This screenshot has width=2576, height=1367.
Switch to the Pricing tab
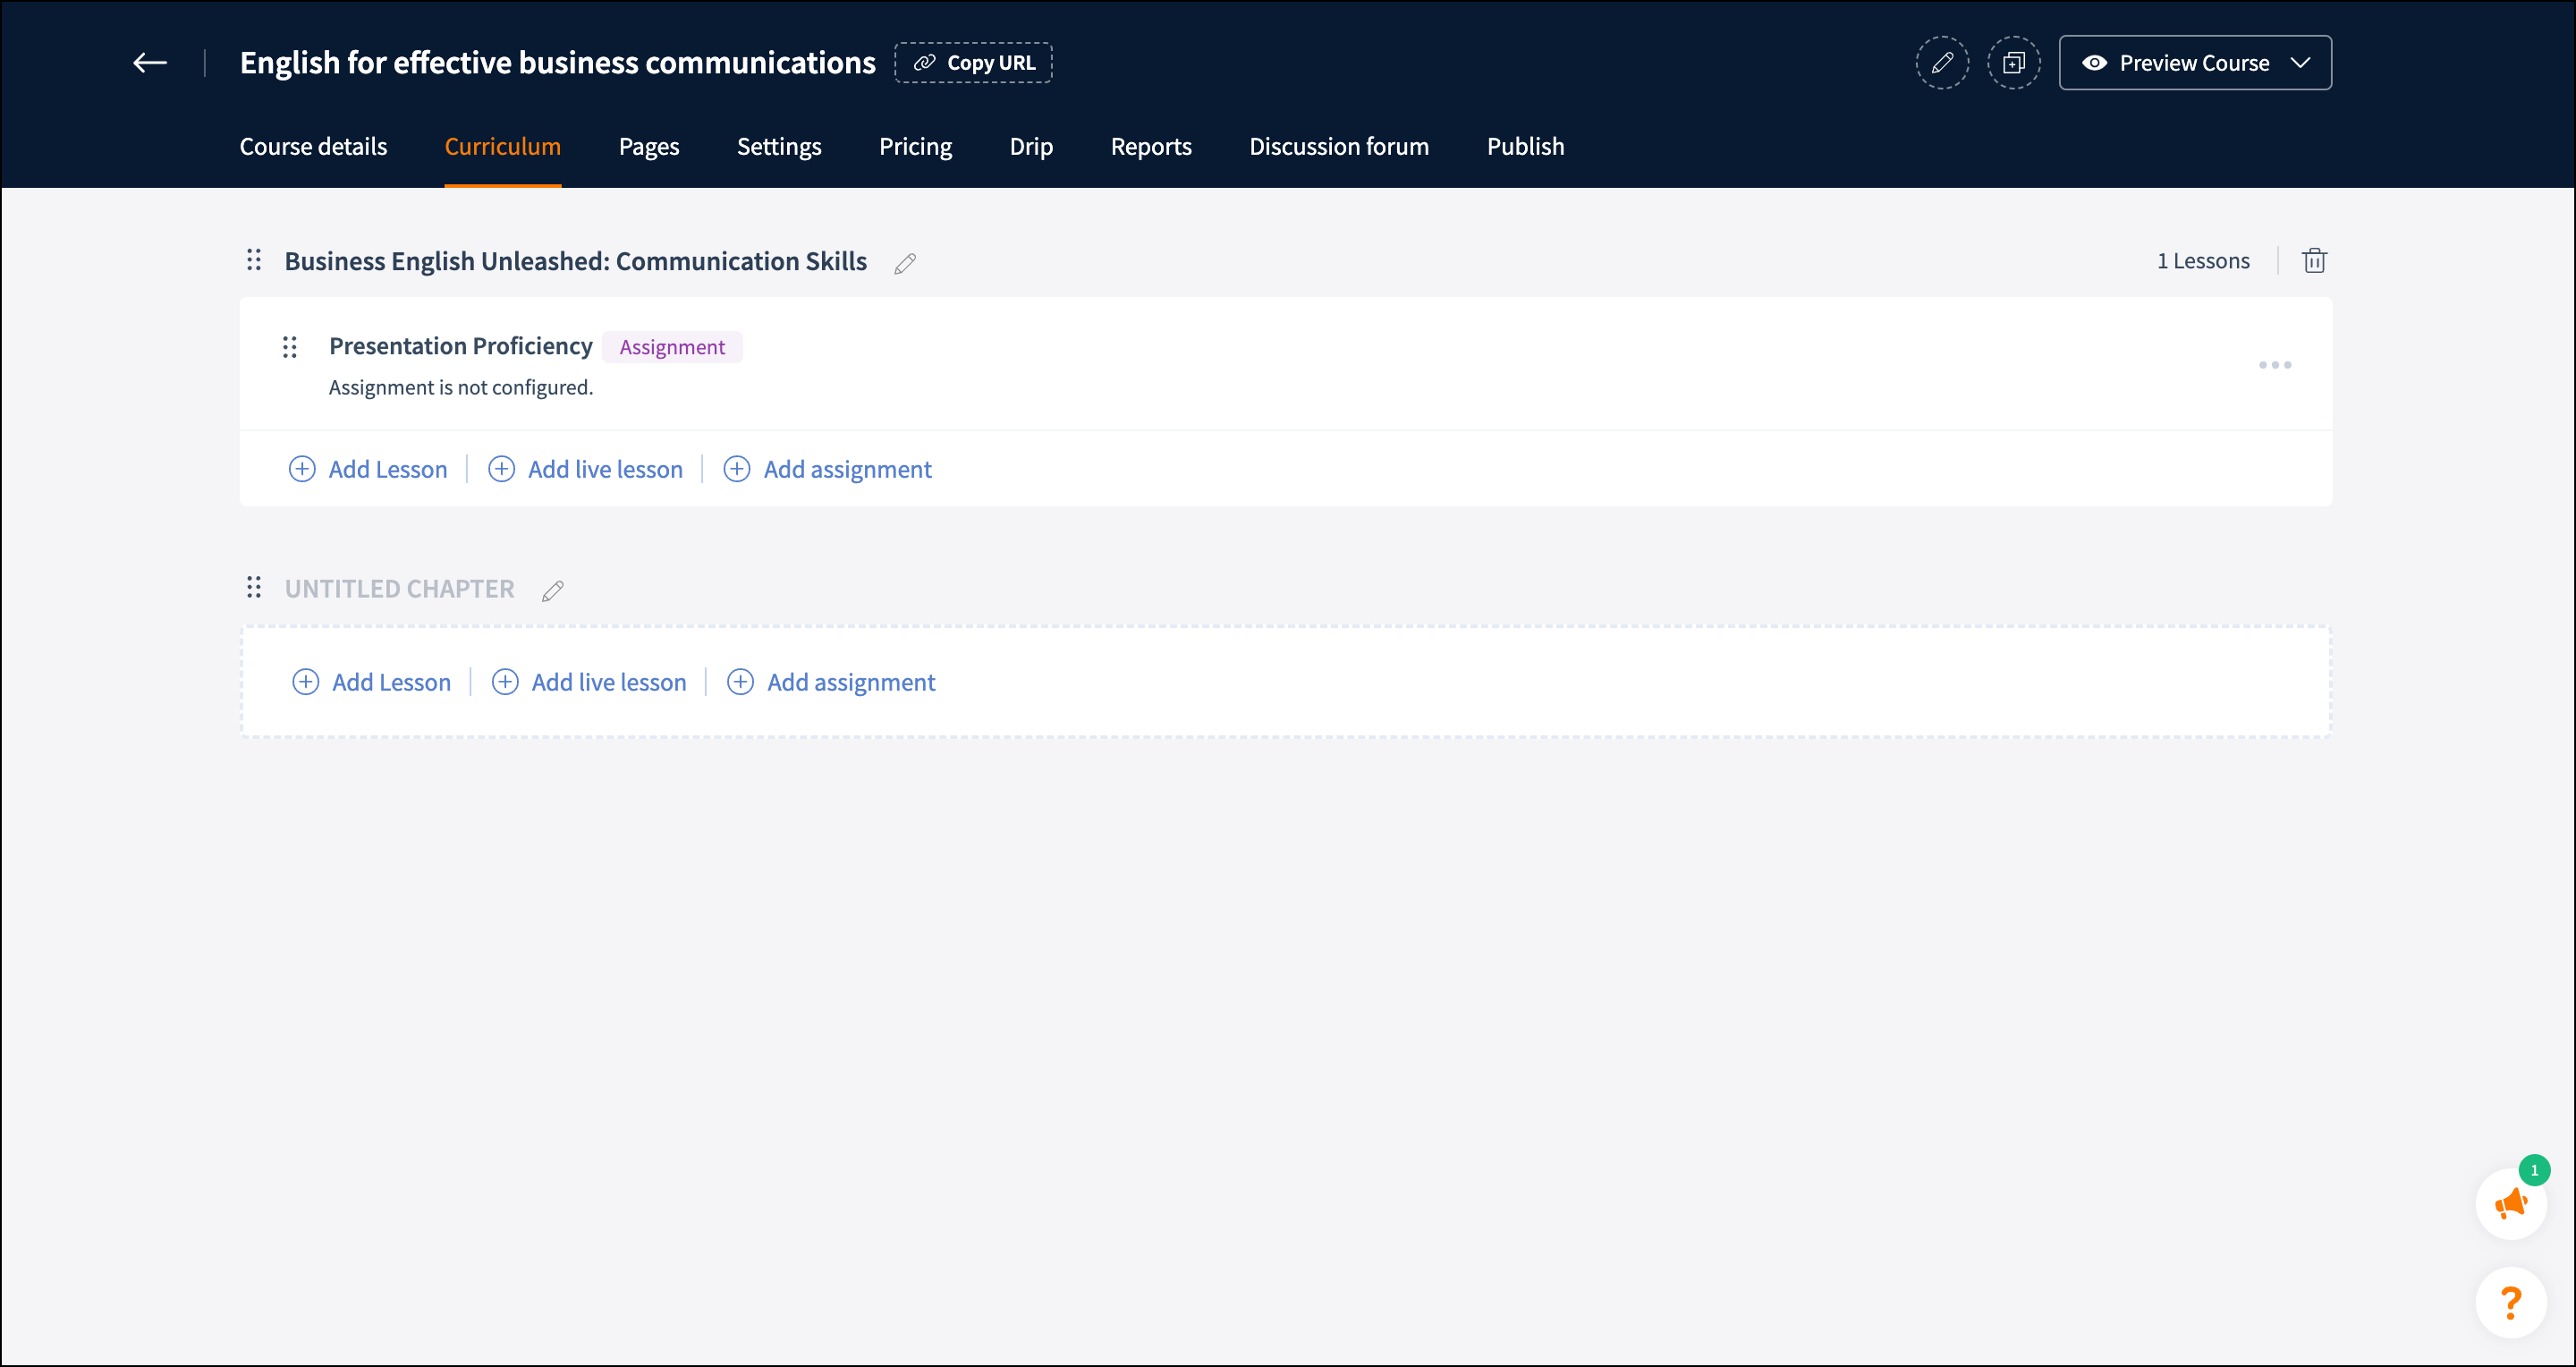coord(915,146)
